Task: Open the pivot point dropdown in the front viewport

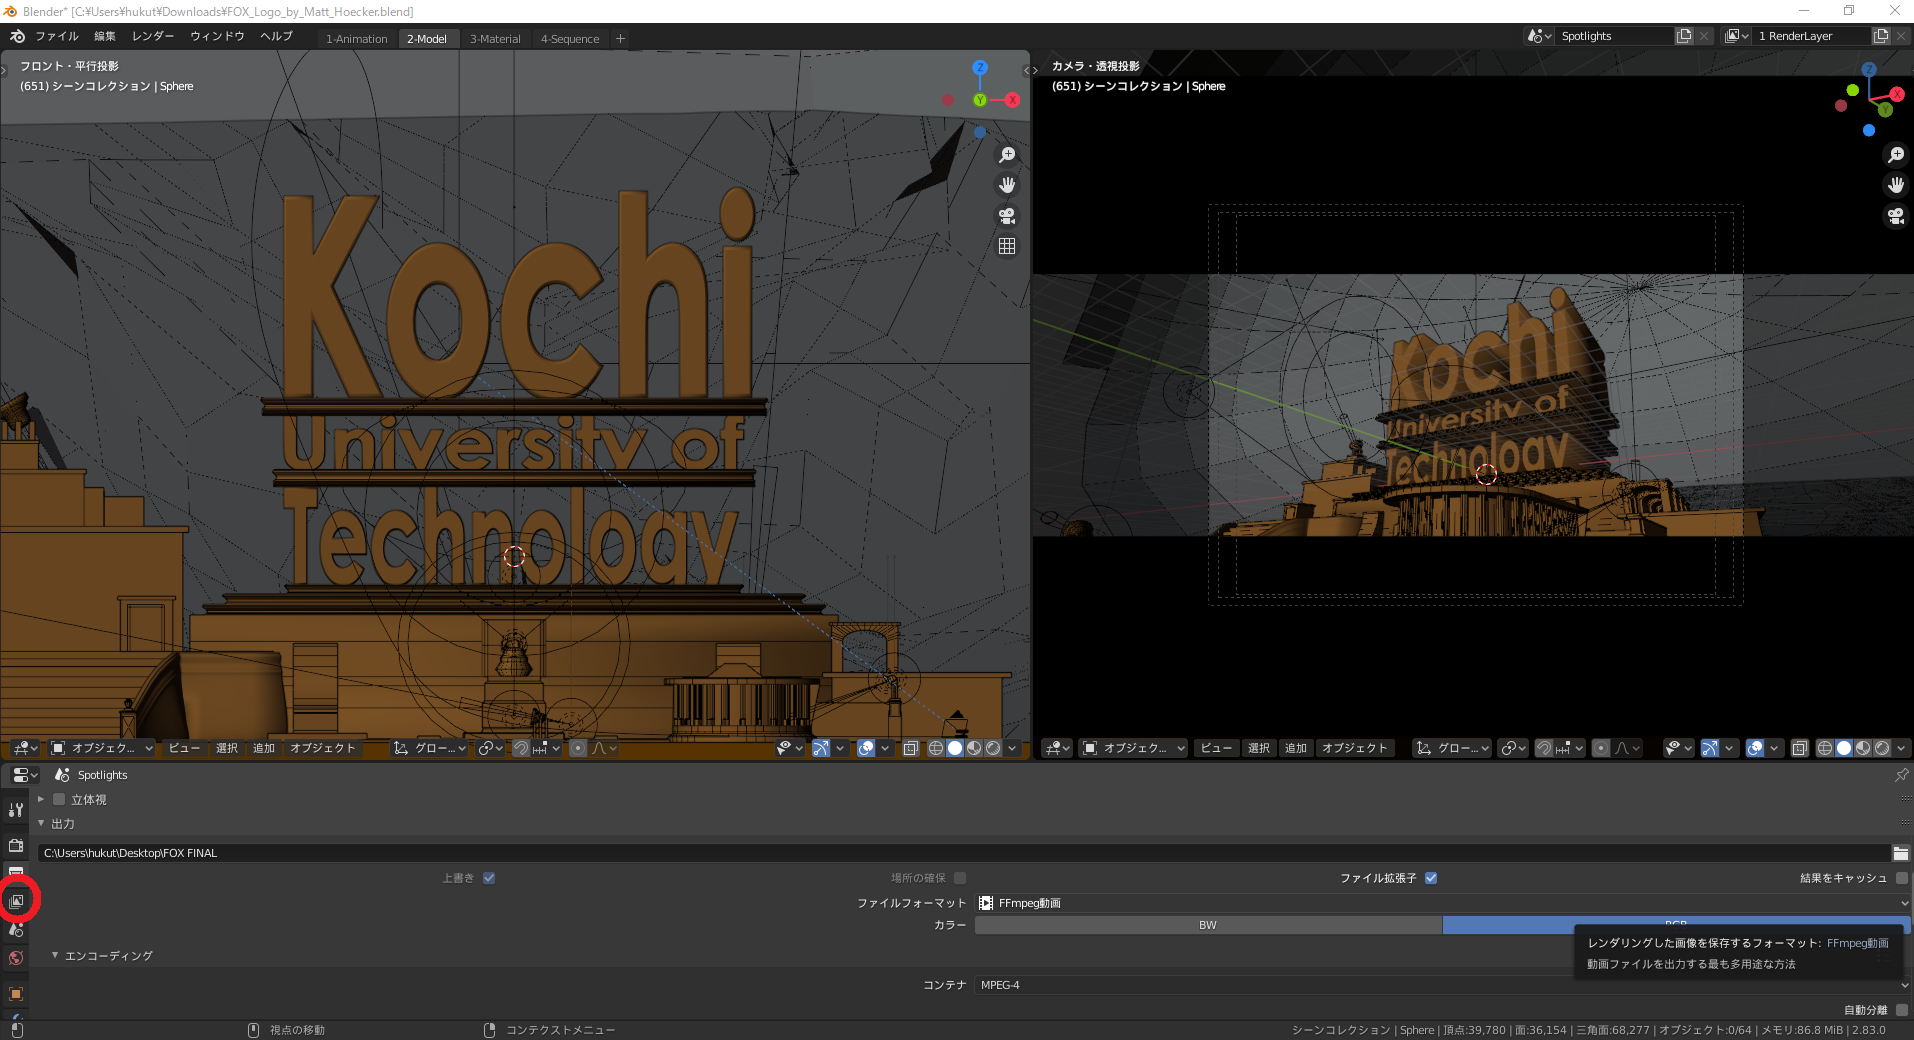Action: 490,748
